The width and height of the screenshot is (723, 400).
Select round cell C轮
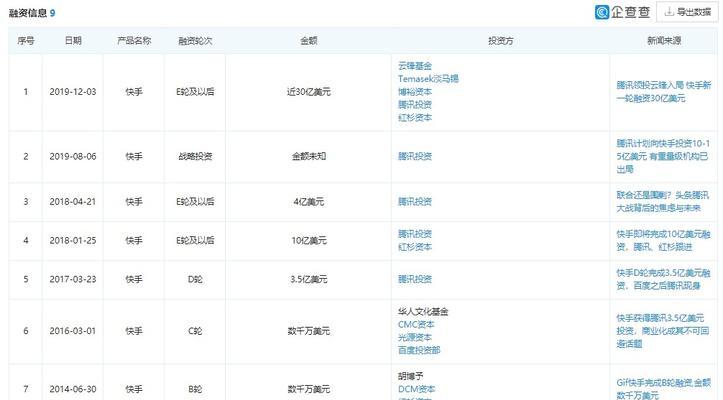[195, 331]
